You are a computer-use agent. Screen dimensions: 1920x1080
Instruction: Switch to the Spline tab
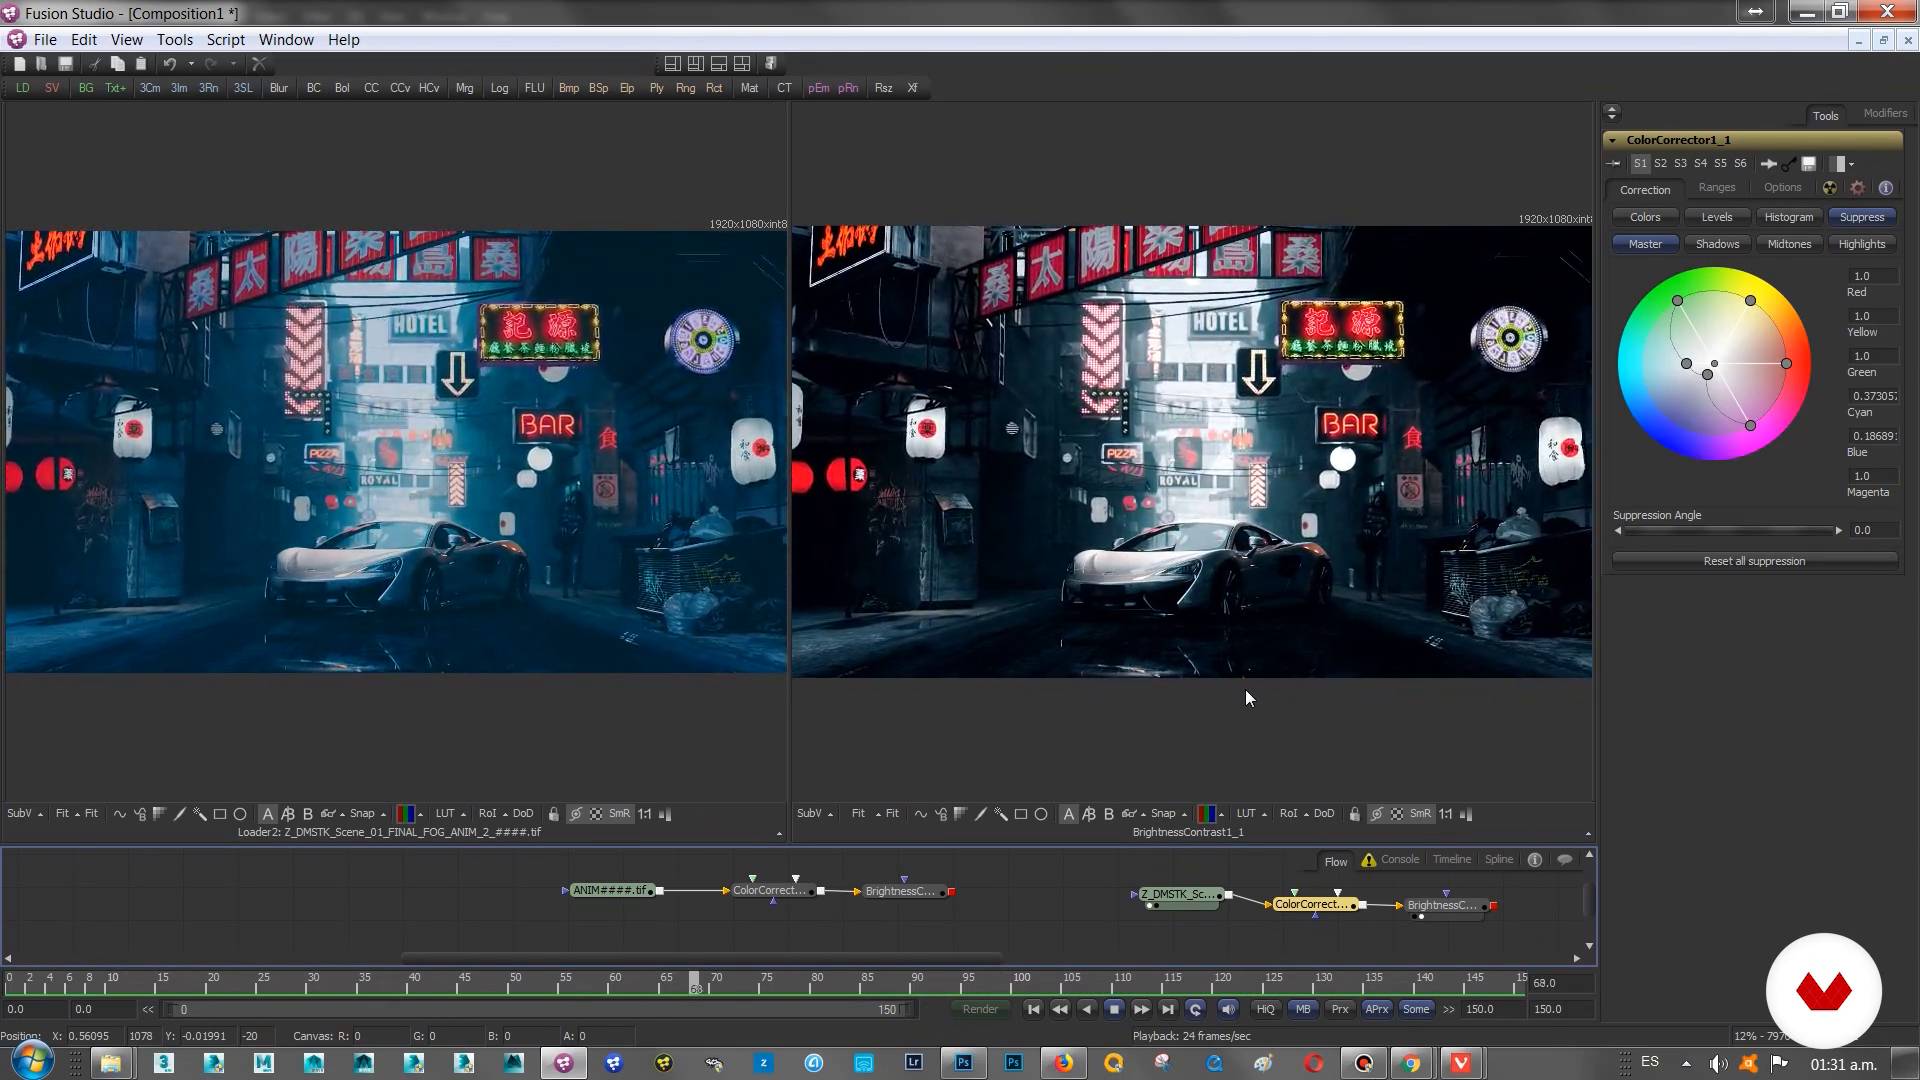pyautogui.click(x=1499, y=859)
